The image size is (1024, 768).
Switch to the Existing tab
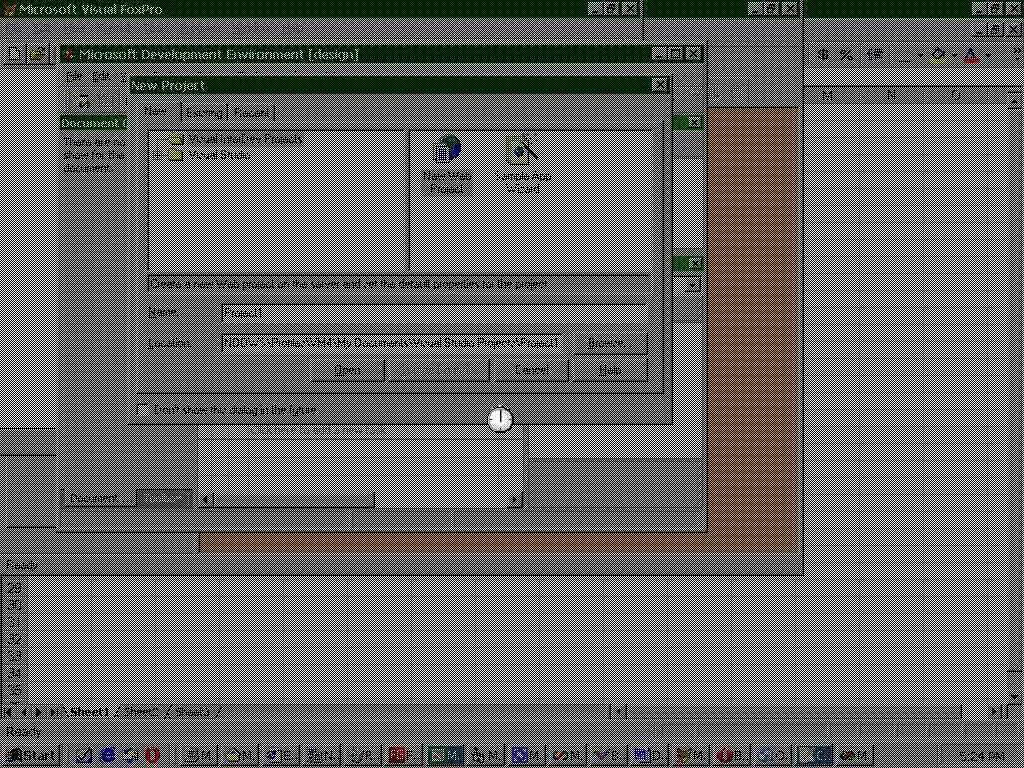(204, 112)
